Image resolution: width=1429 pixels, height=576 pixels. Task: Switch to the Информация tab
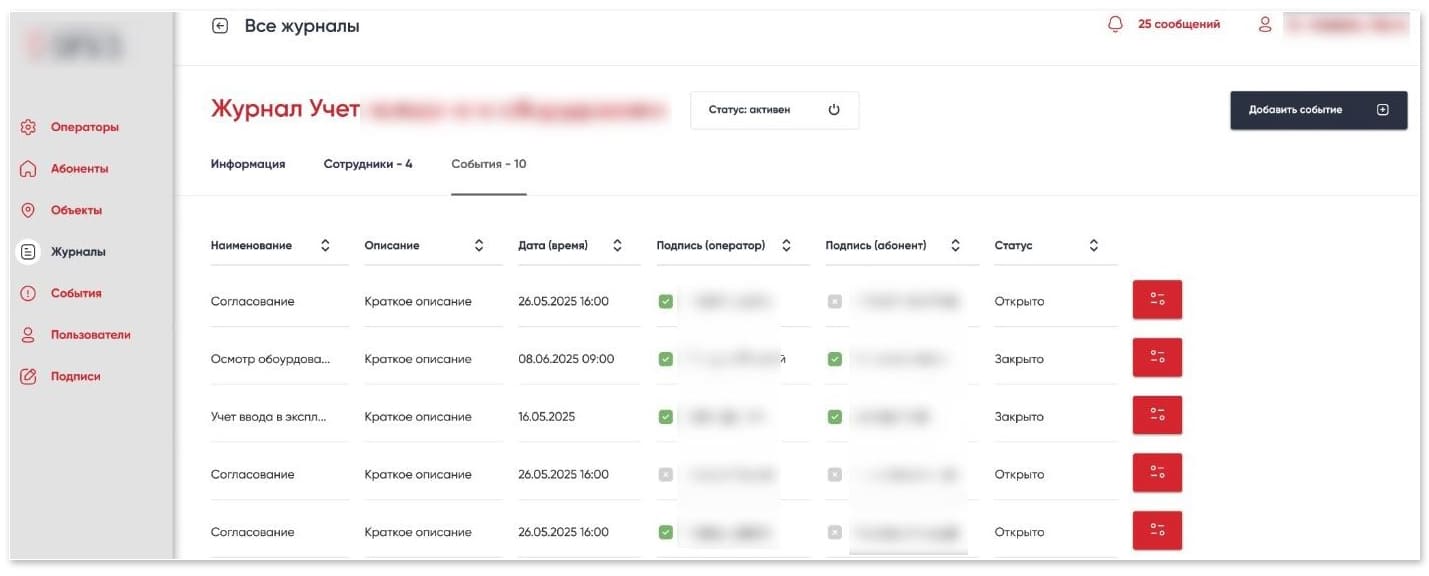(248, 164)
